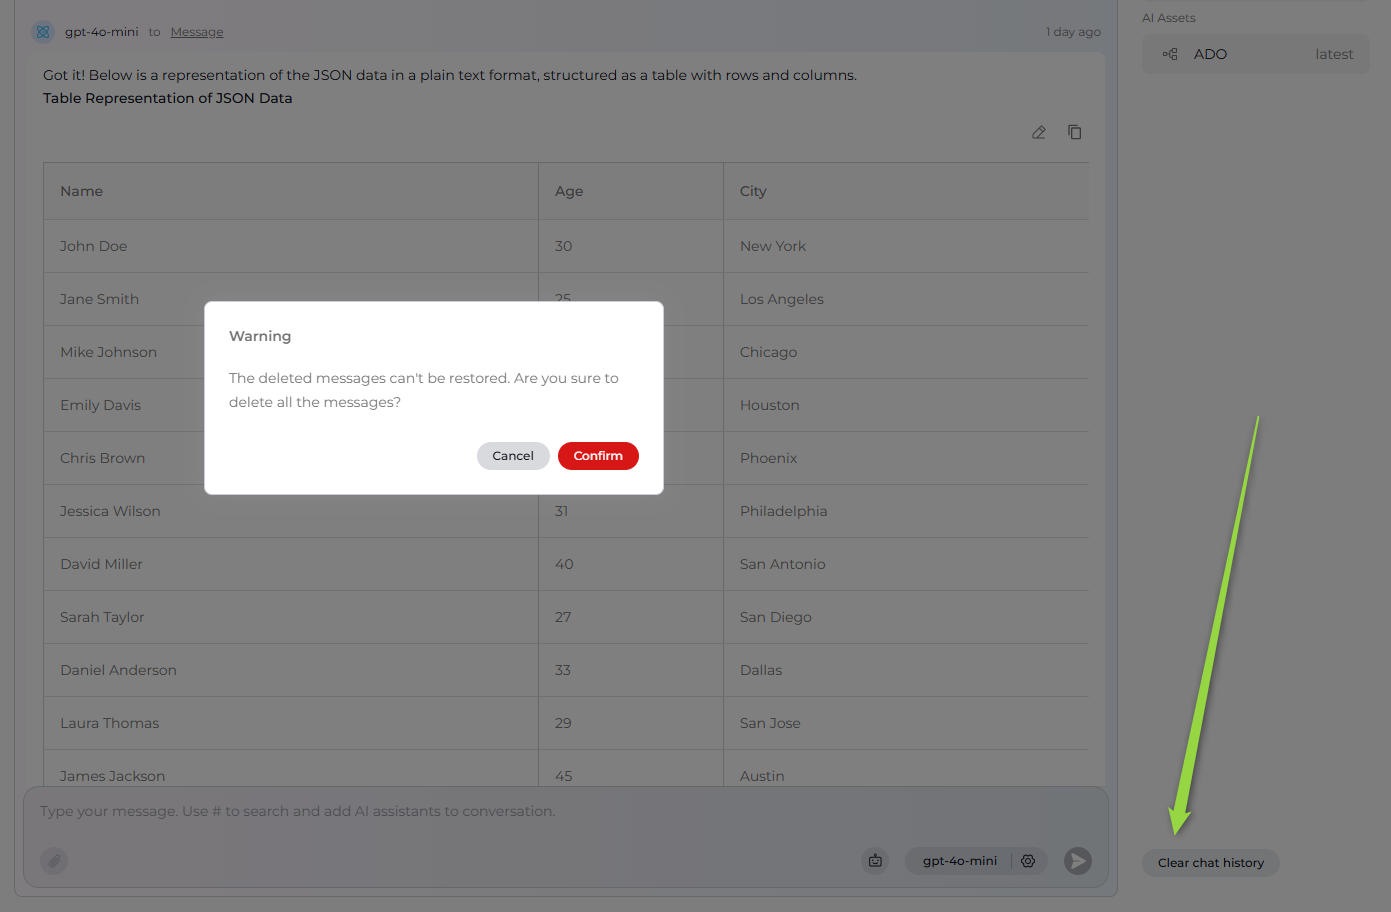Screen dimensions: 1391x912
Task: Select the Sarah Taylor cell
Action: pos(291,617)
